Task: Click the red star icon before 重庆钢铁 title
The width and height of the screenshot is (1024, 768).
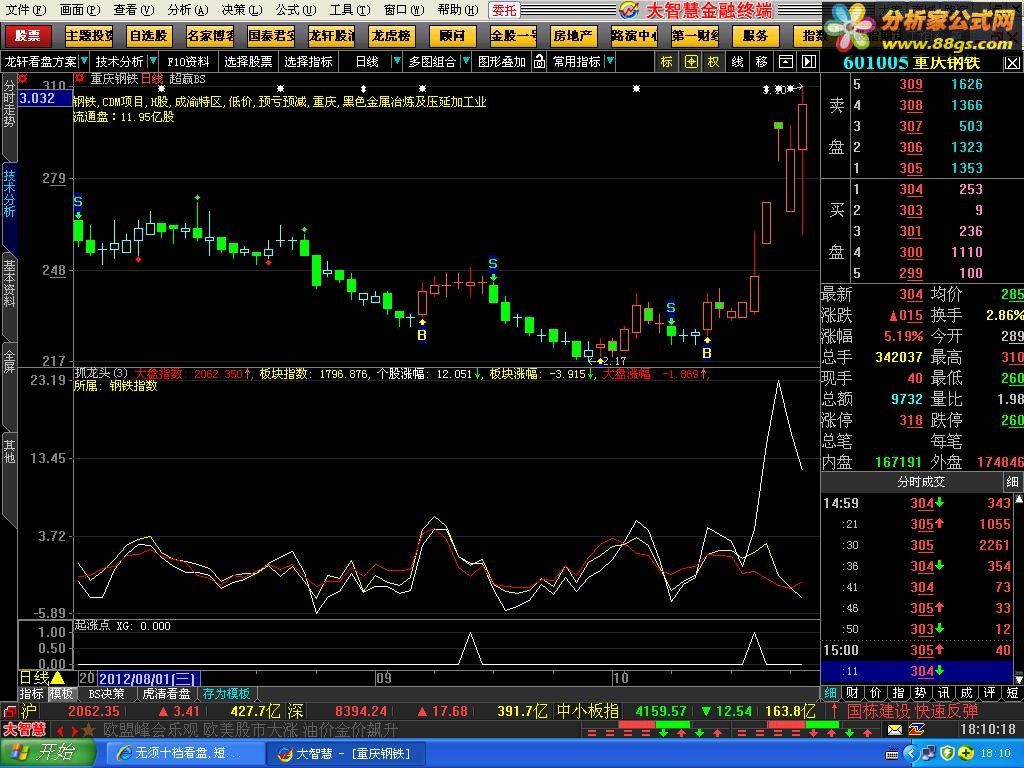Action: click(80, 78)
